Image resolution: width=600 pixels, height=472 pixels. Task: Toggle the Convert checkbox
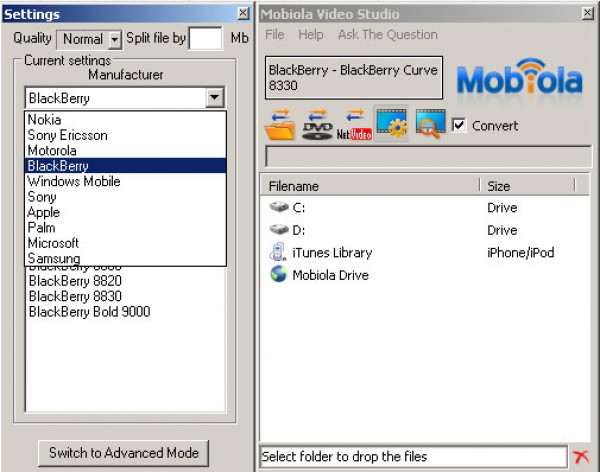pyautogui.click(x=459, y=125)
